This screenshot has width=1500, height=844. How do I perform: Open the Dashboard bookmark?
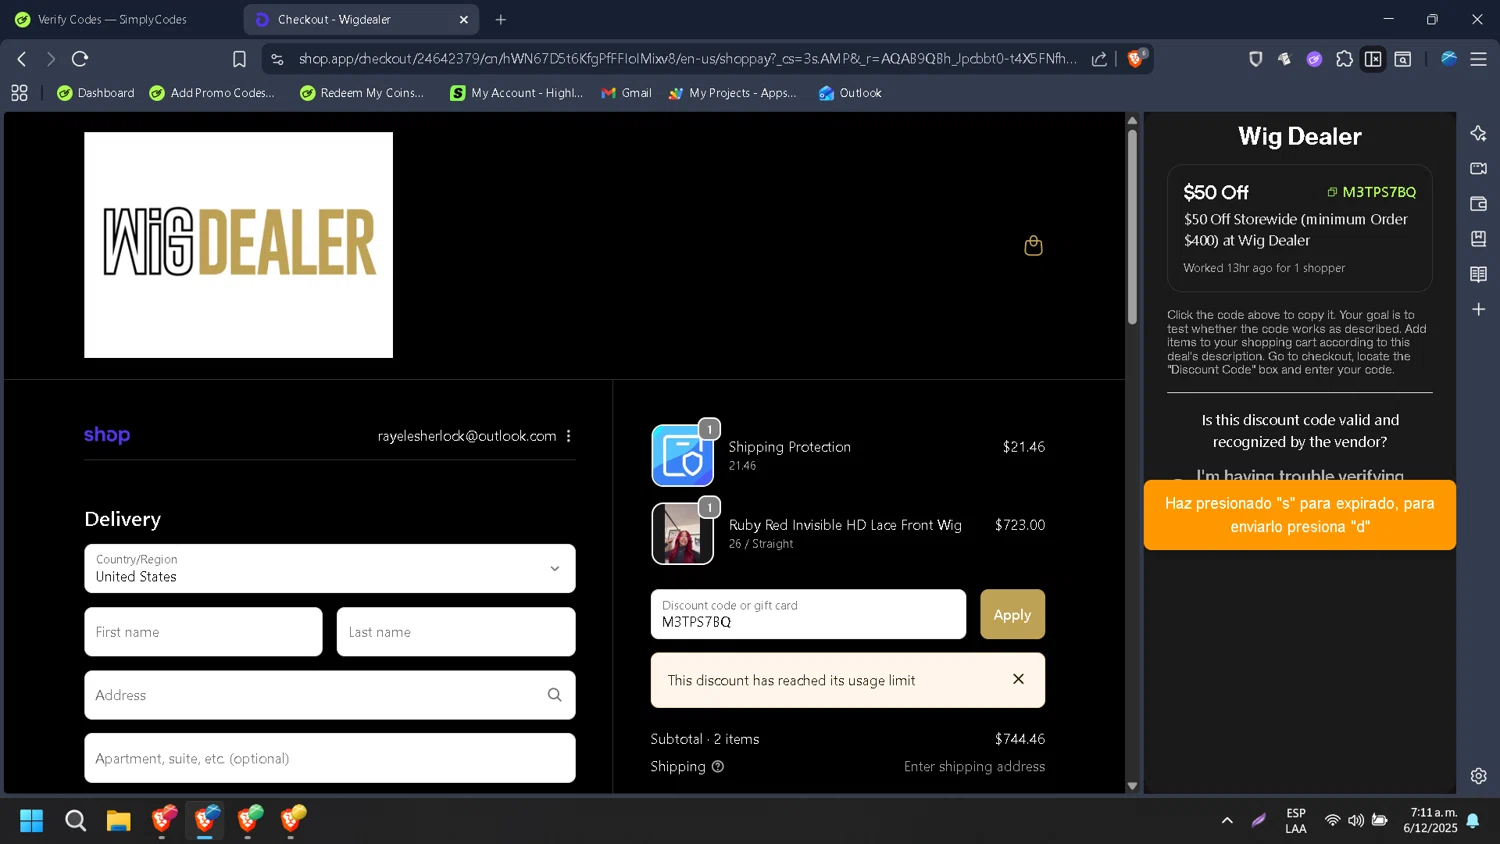click(x=96, y=93)
